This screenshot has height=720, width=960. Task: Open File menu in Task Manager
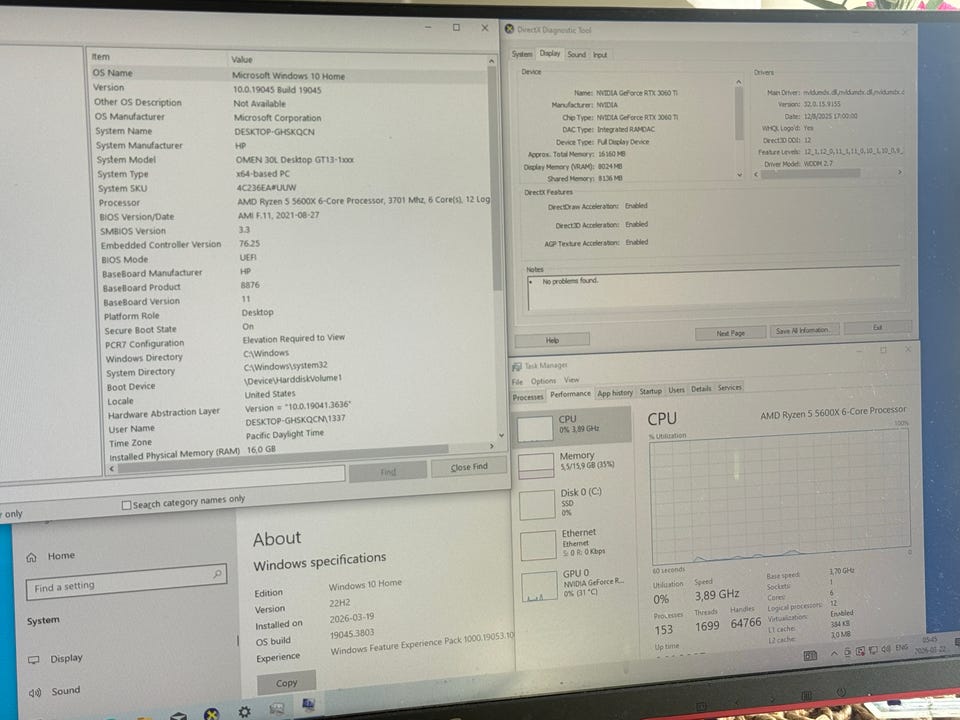pos(517,381)
